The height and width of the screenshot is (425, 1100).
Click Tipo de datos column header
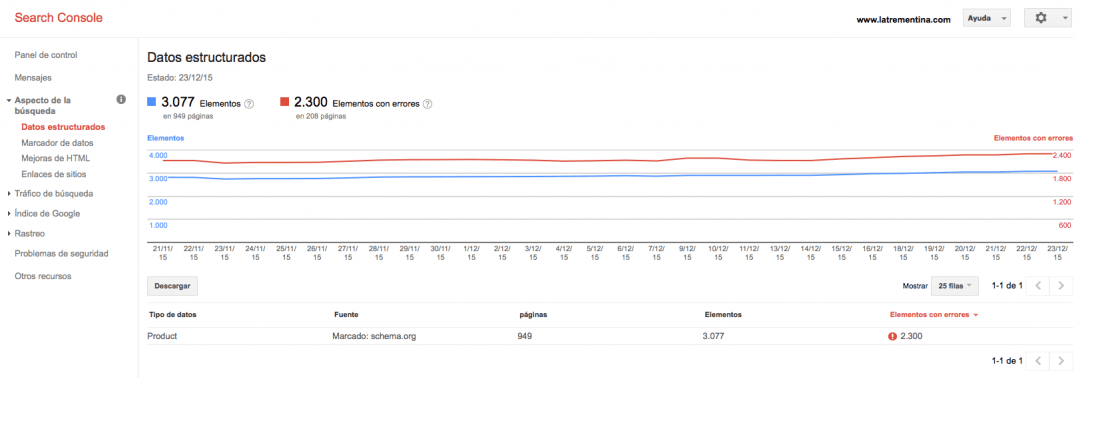click(x=173, y=315)
